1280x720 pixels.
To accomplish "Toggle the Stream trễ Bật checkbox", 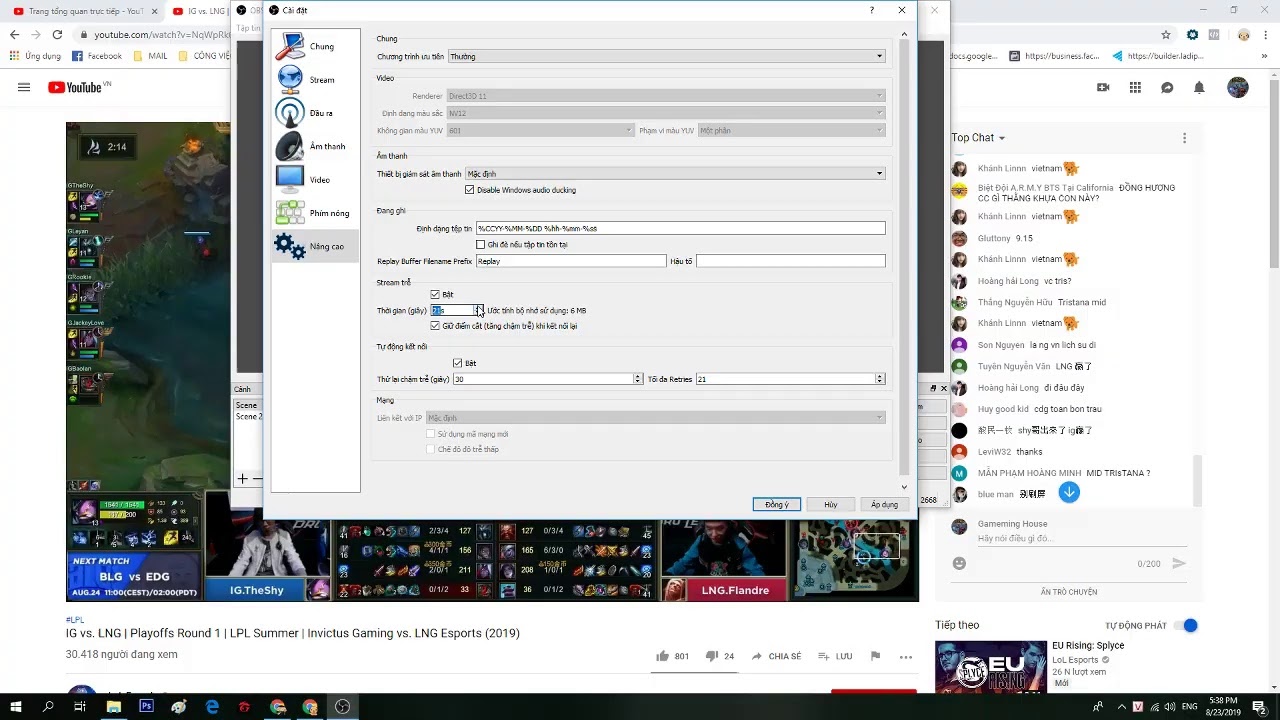I will [x=435, y=294].
